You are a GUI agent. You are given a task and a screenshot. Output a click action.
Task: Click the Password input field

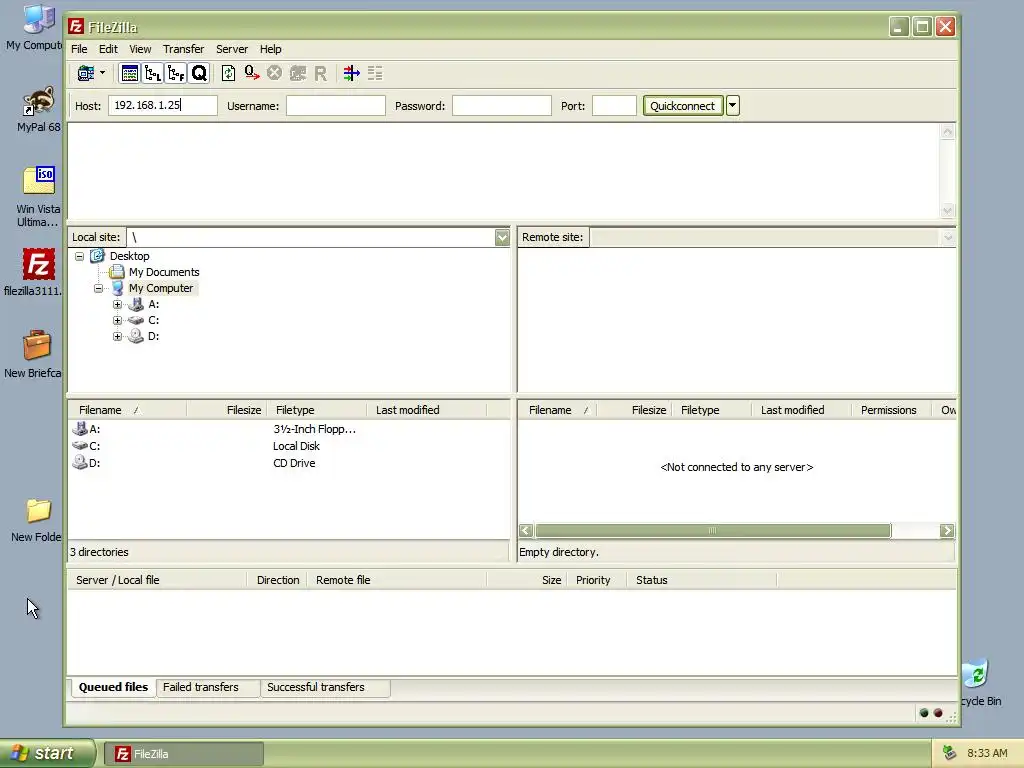point(502,105)
